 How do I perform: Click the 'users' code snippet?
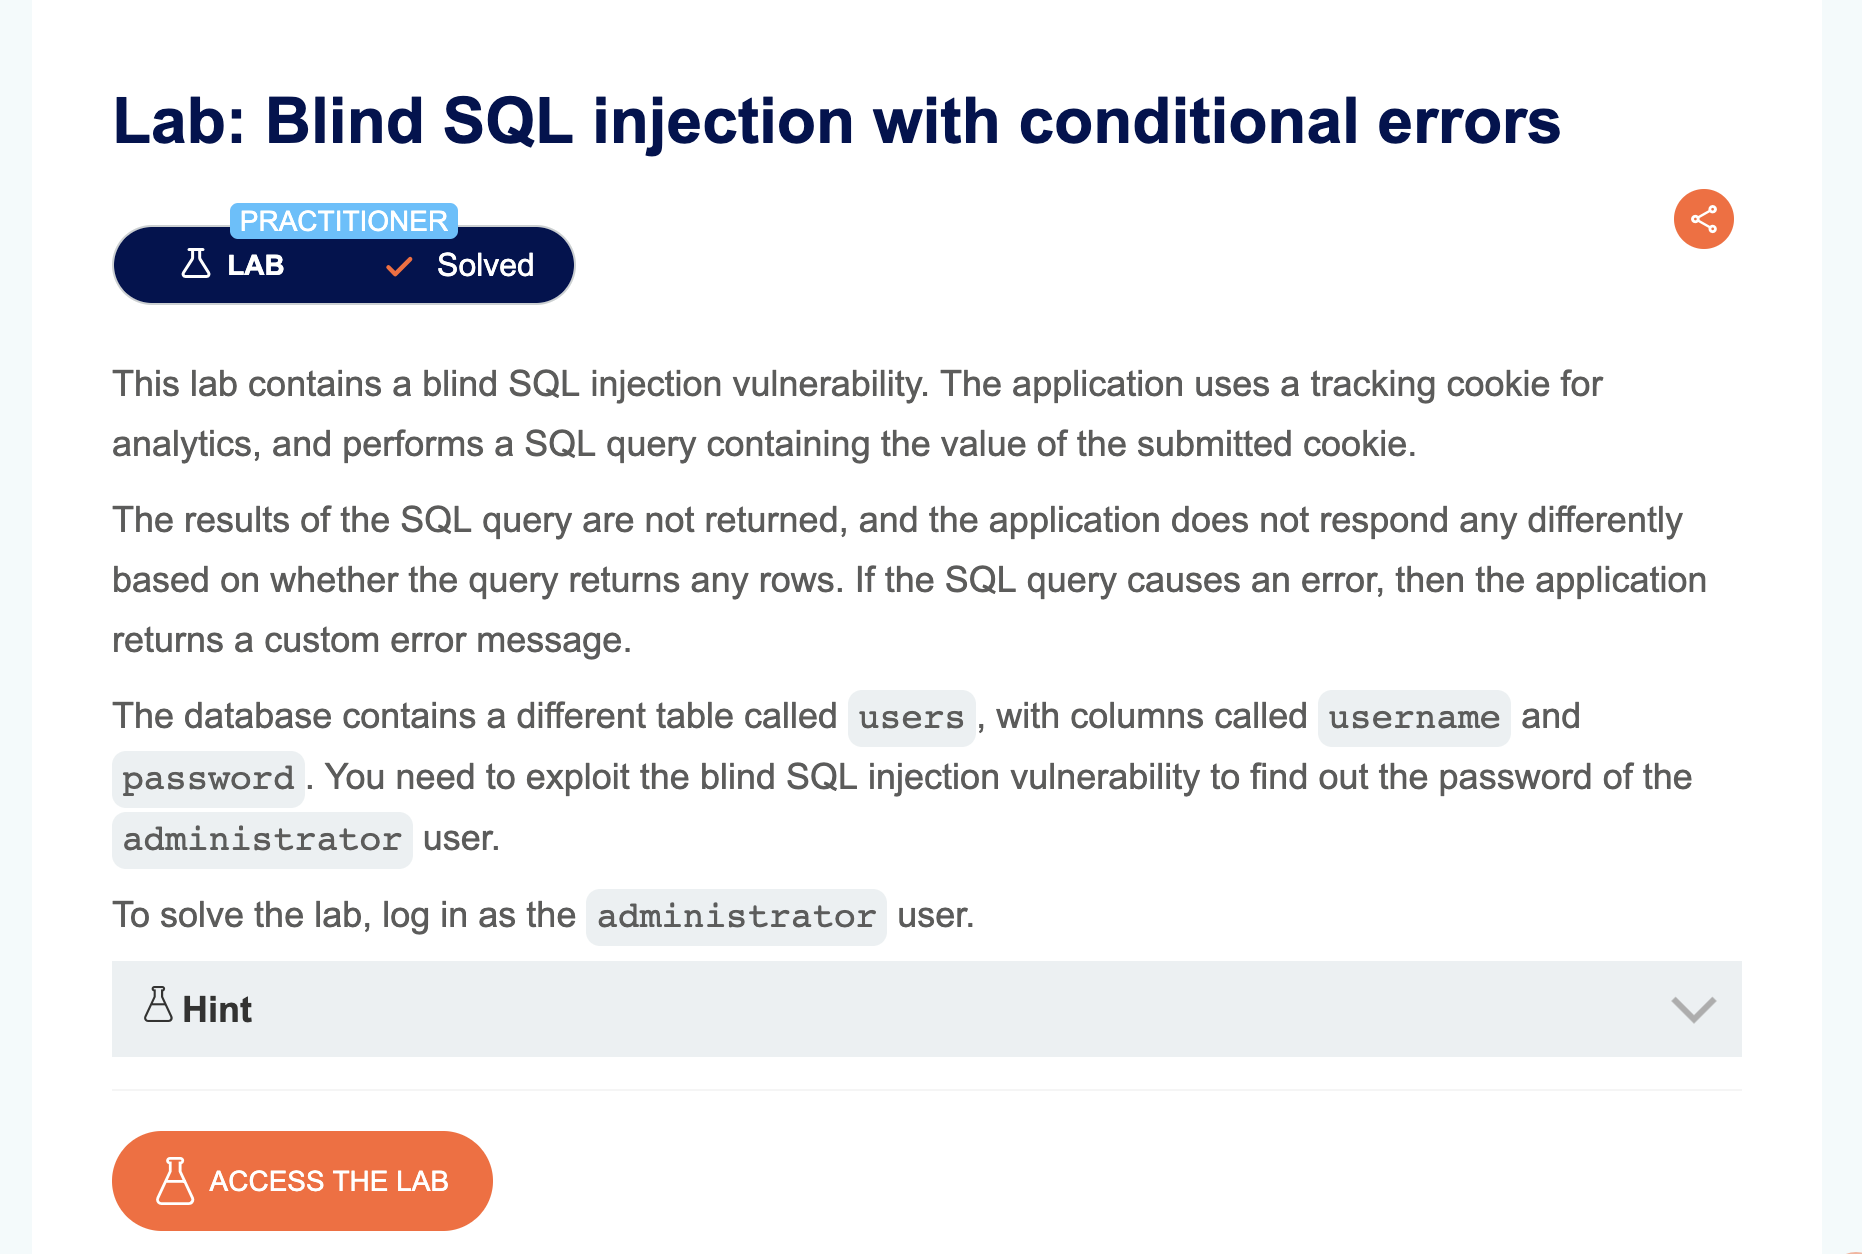pyautogui.click(x=911, y=718)
